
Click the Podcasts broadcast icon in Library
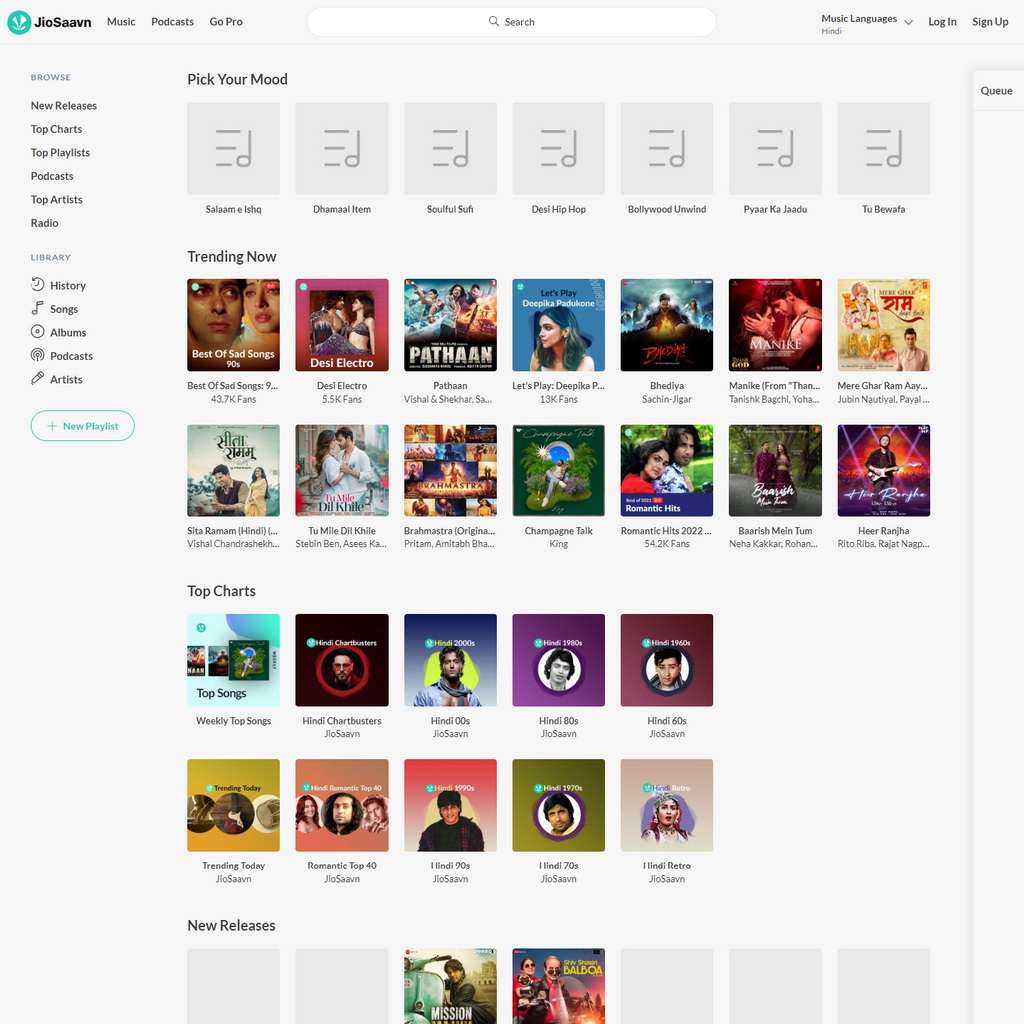pyautogui.click(x=38, y=355)
